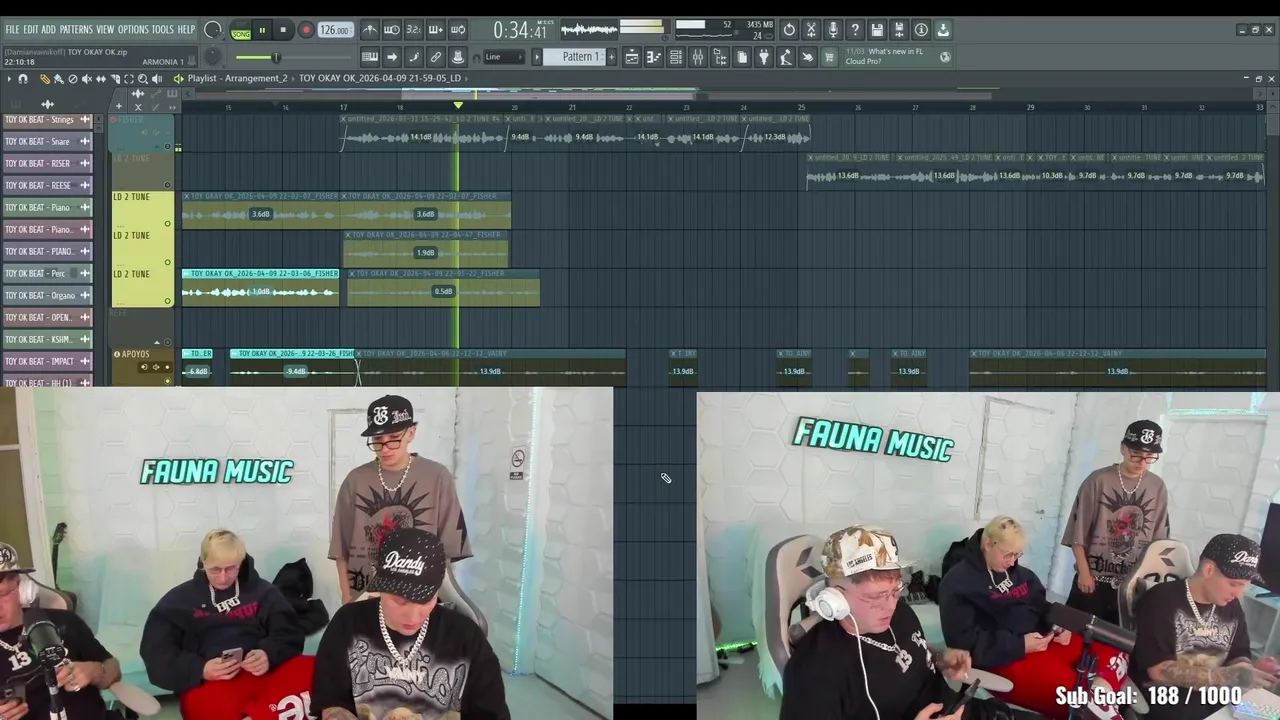Add new pattern with plus button
Viewport: 1280px width, 720px height.
612,57
